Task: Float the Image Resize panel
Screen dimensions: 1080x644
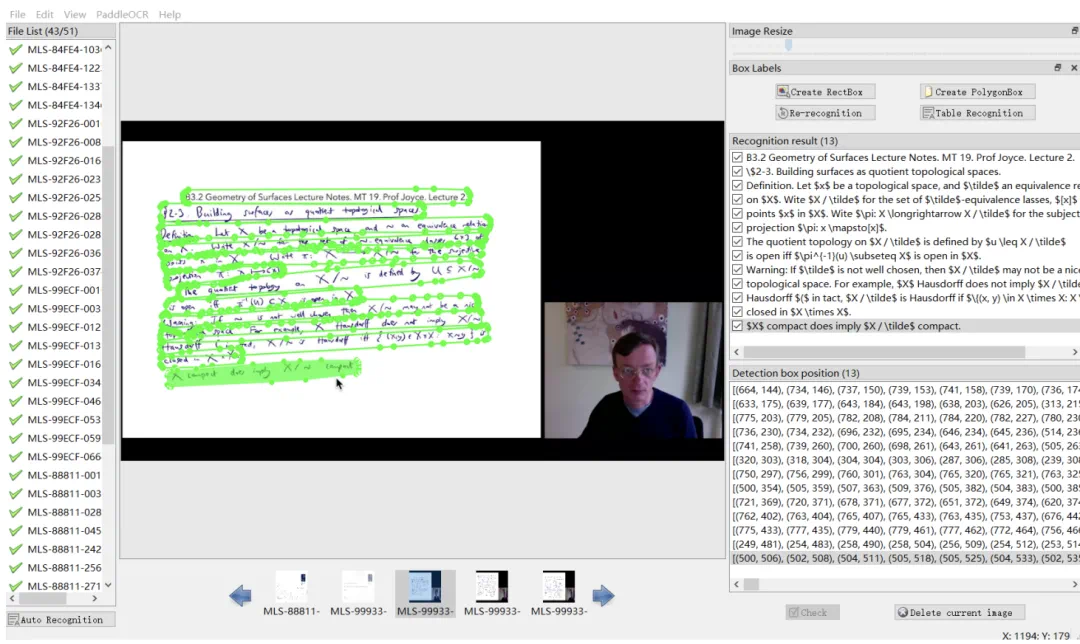Action: (1074, 31)
